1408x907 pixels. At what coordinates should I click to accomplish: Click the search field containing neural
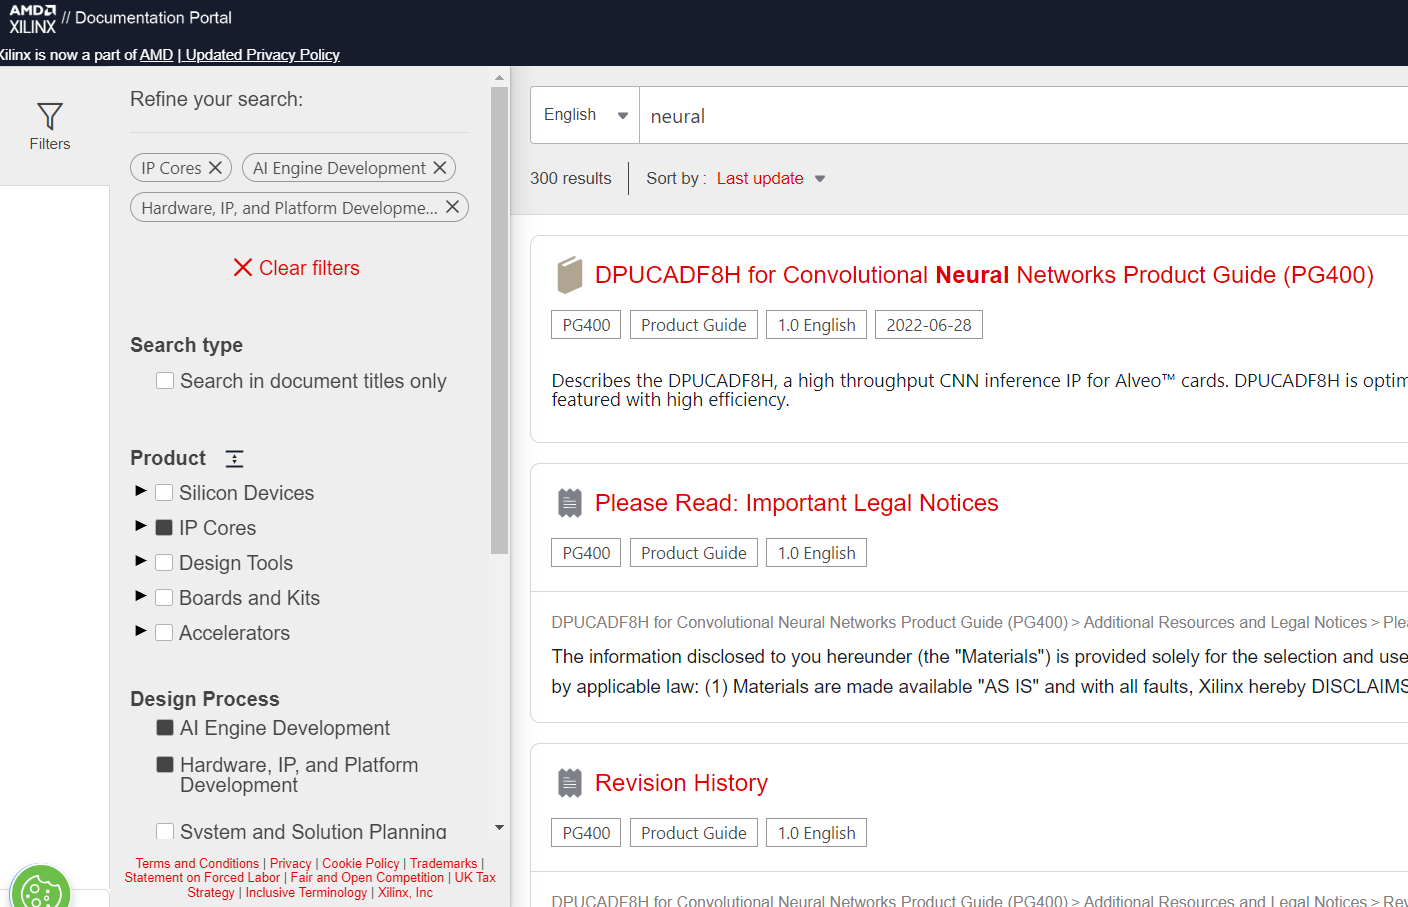1024,115
